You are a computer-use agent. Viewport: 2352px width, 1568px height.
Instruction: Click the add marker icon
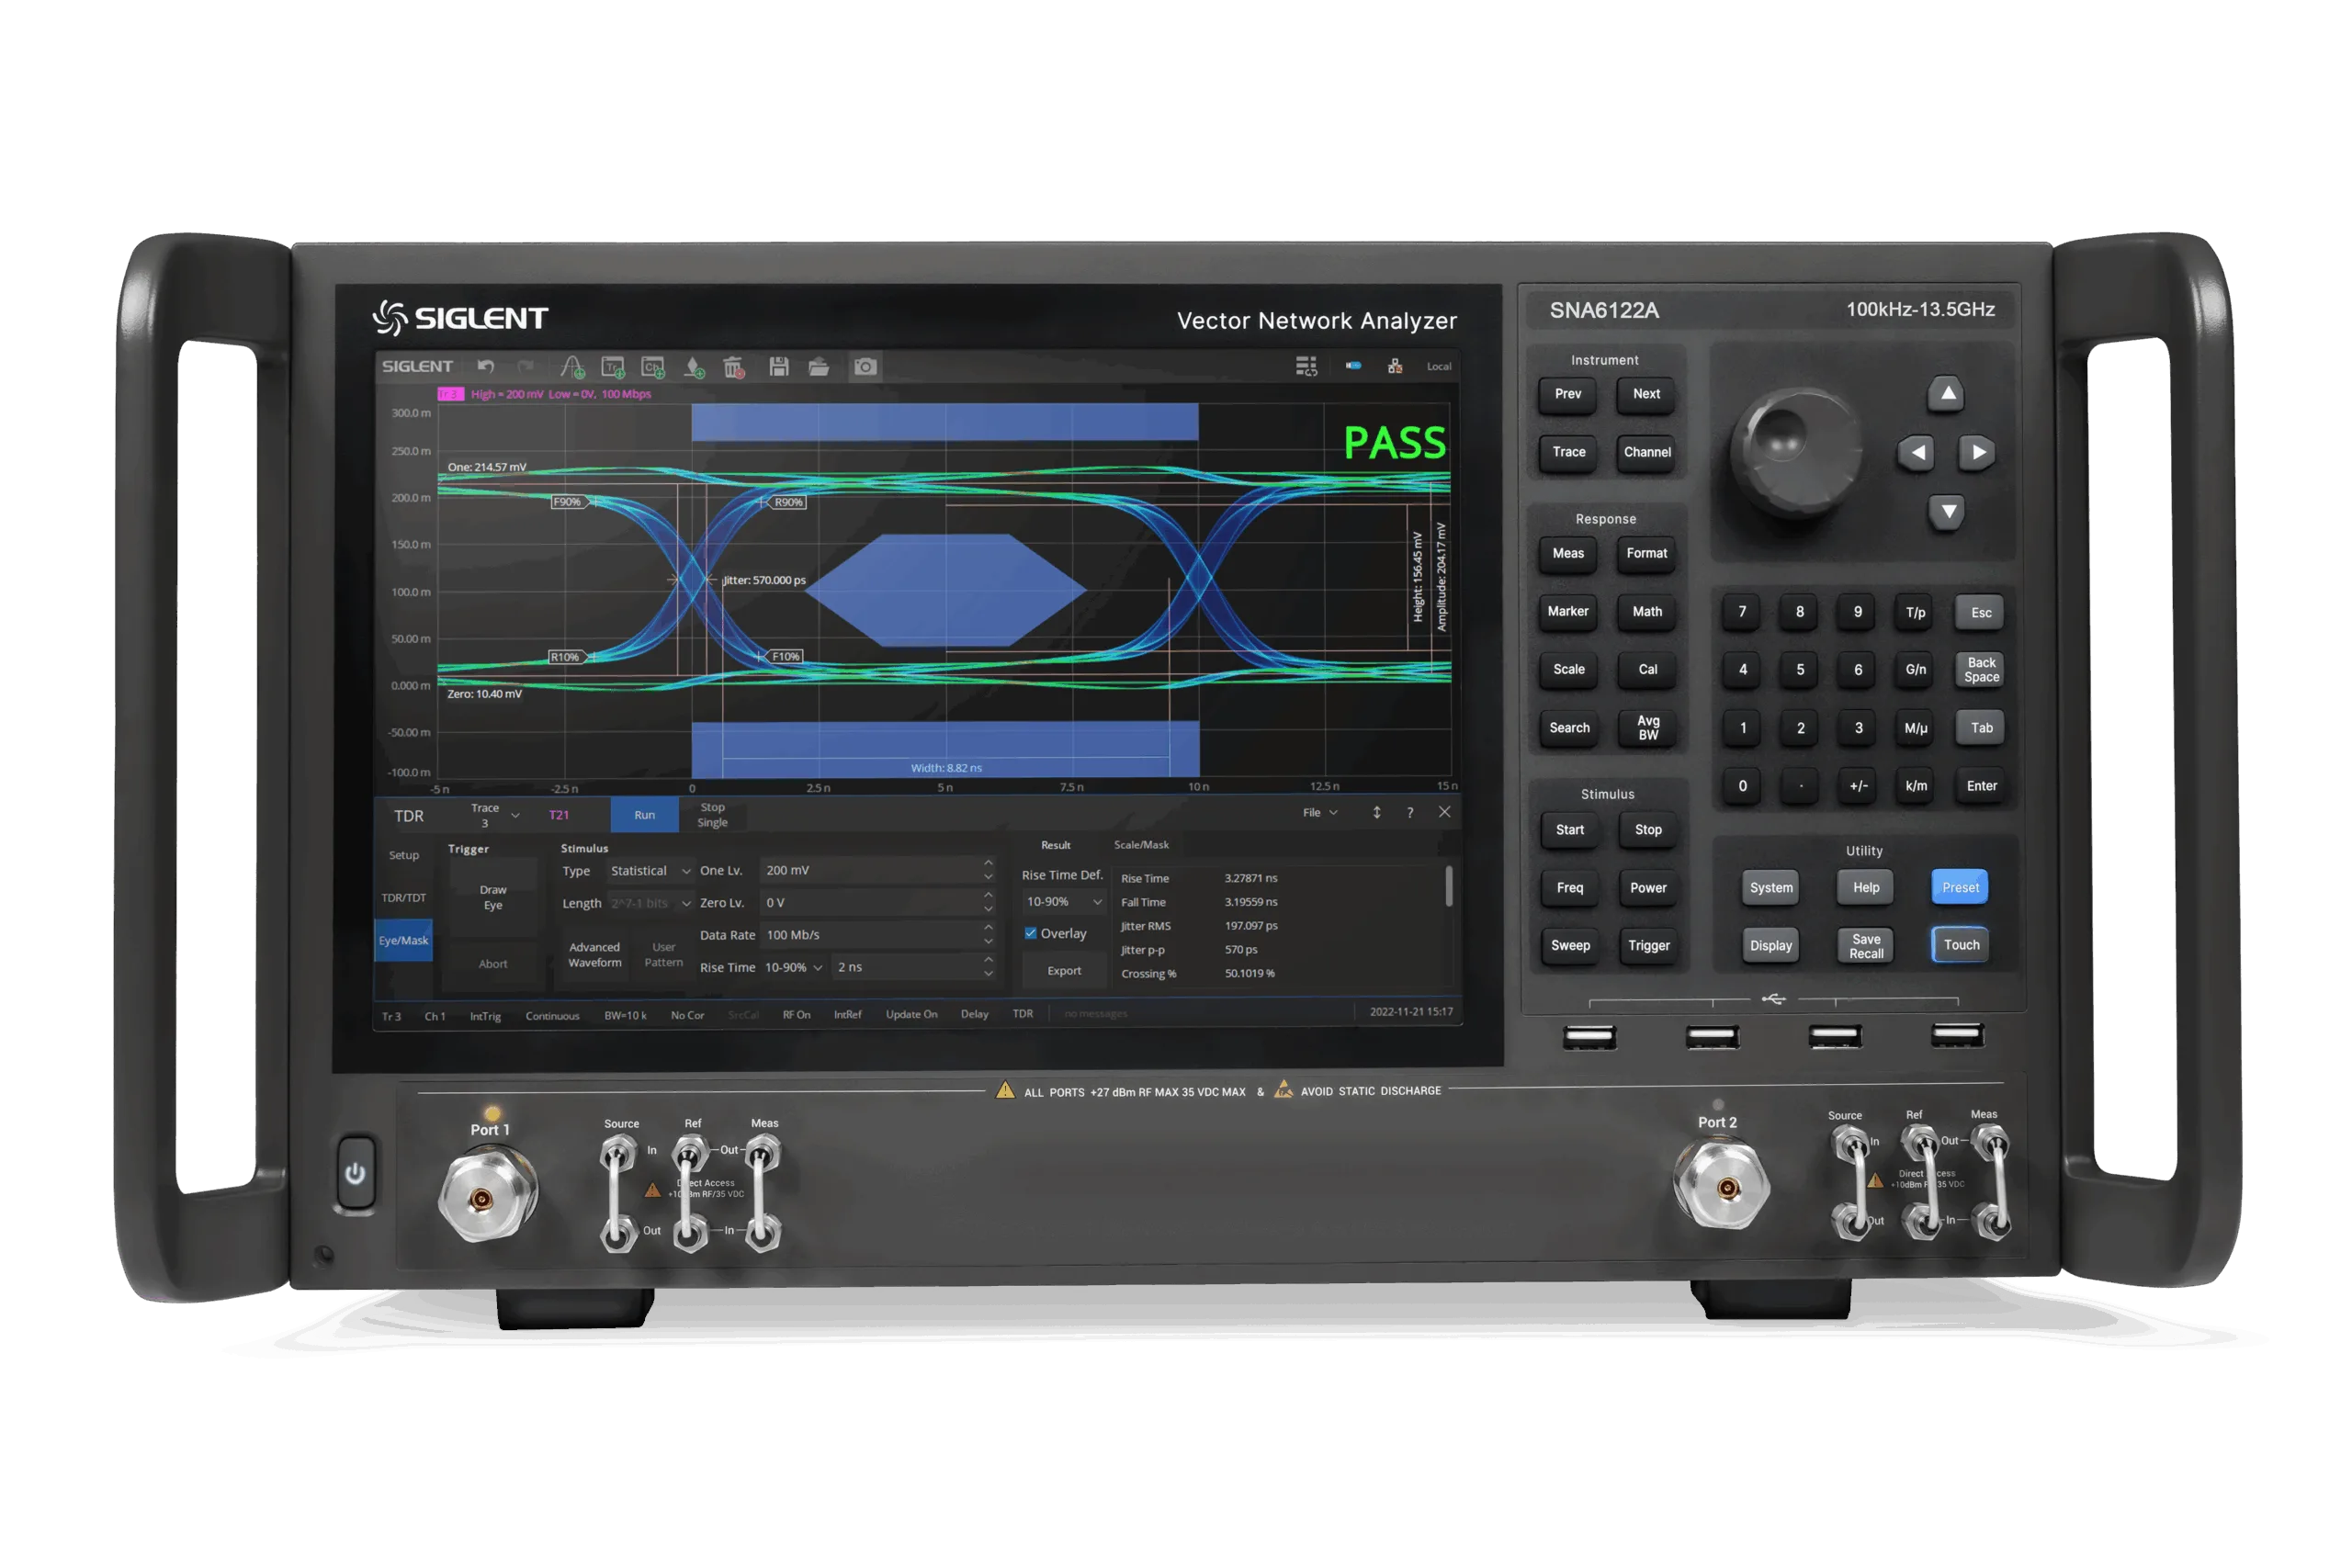click(x=694, y=367)
